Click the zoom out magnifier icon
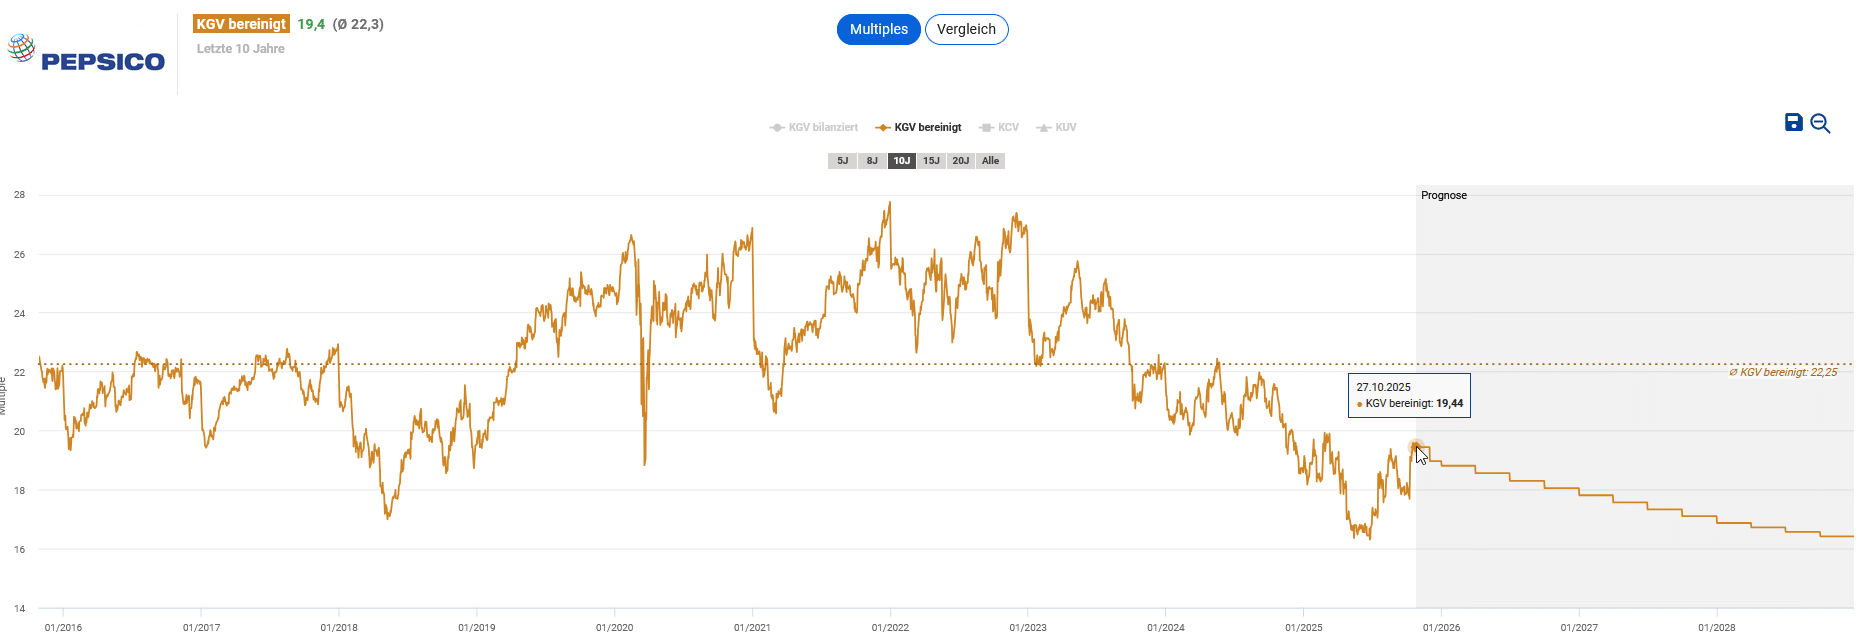Screen dimensions: 1859x641 pos(1820,123)
